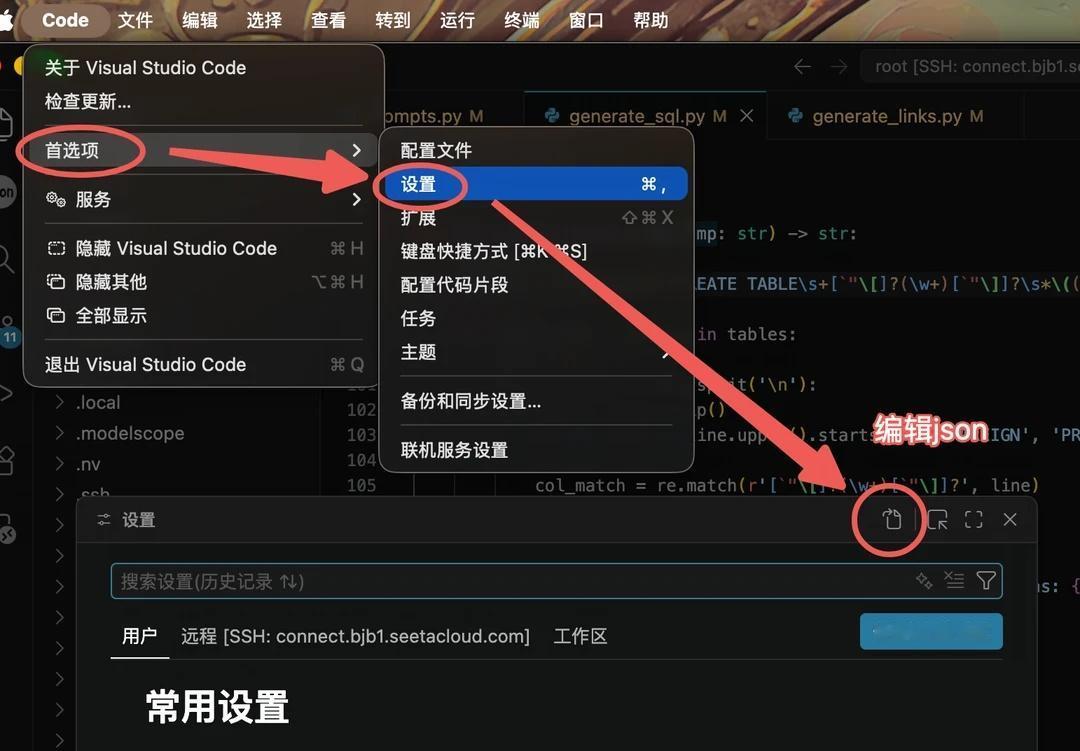
Task: Select 检查更新... menu entry
Action: point(87,102)
